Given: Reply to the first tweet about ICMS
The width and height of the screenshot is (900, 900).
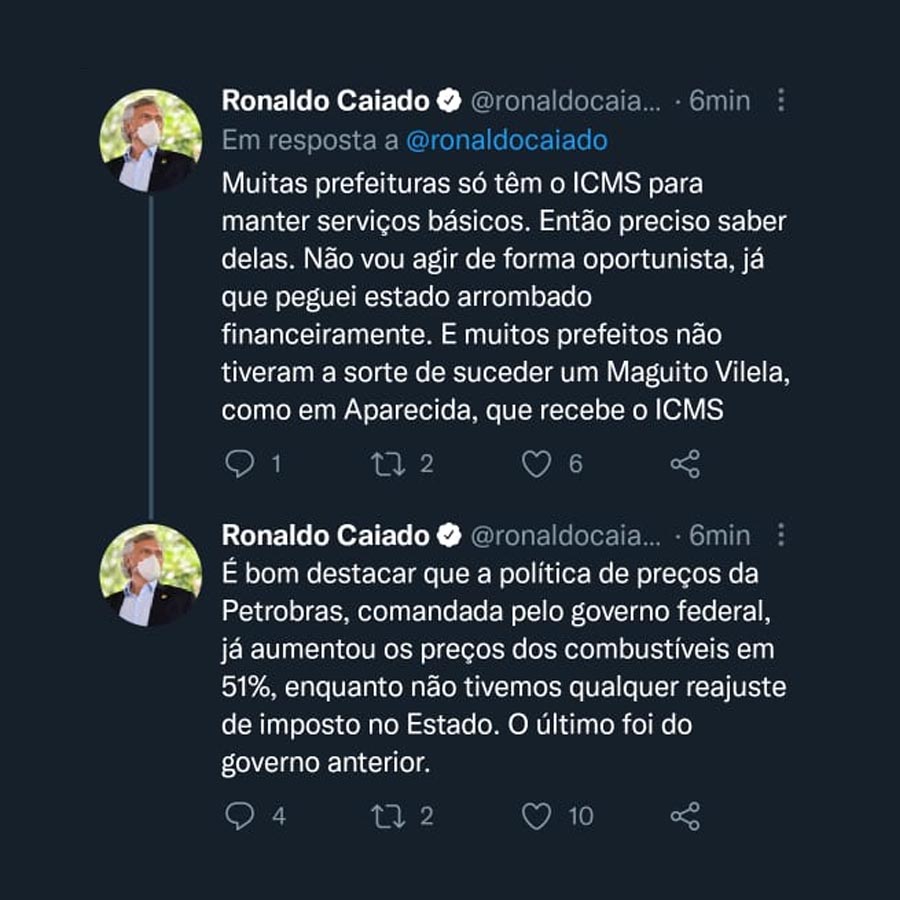Looking at the screenshot, I should point(239,464).
